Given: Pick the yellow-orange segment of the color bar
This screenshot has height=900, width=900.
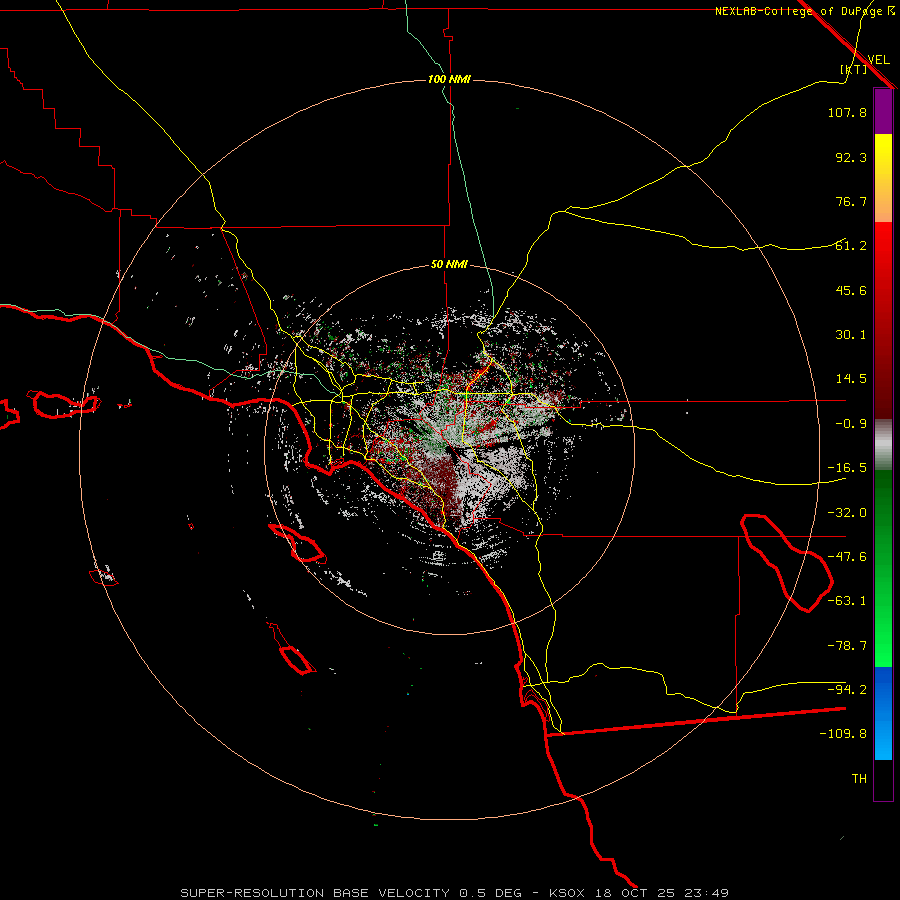Looking at the screenshot, I should tap(883, 178).
